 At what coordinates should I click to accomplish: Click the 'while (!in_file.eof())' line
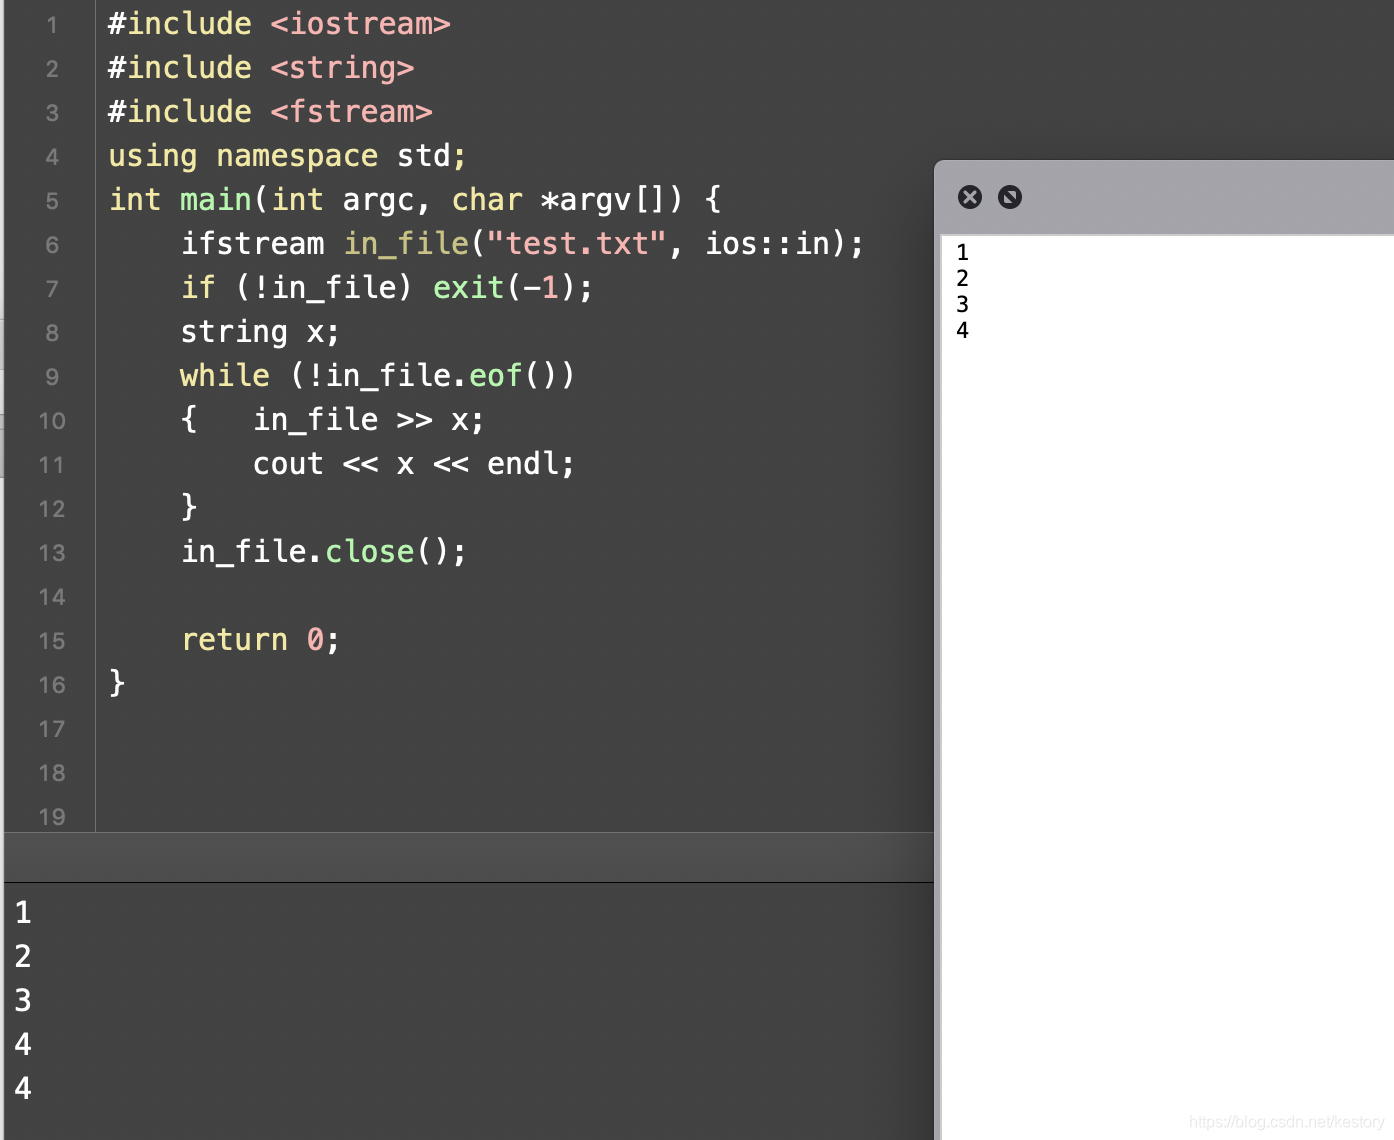(378, 376)
